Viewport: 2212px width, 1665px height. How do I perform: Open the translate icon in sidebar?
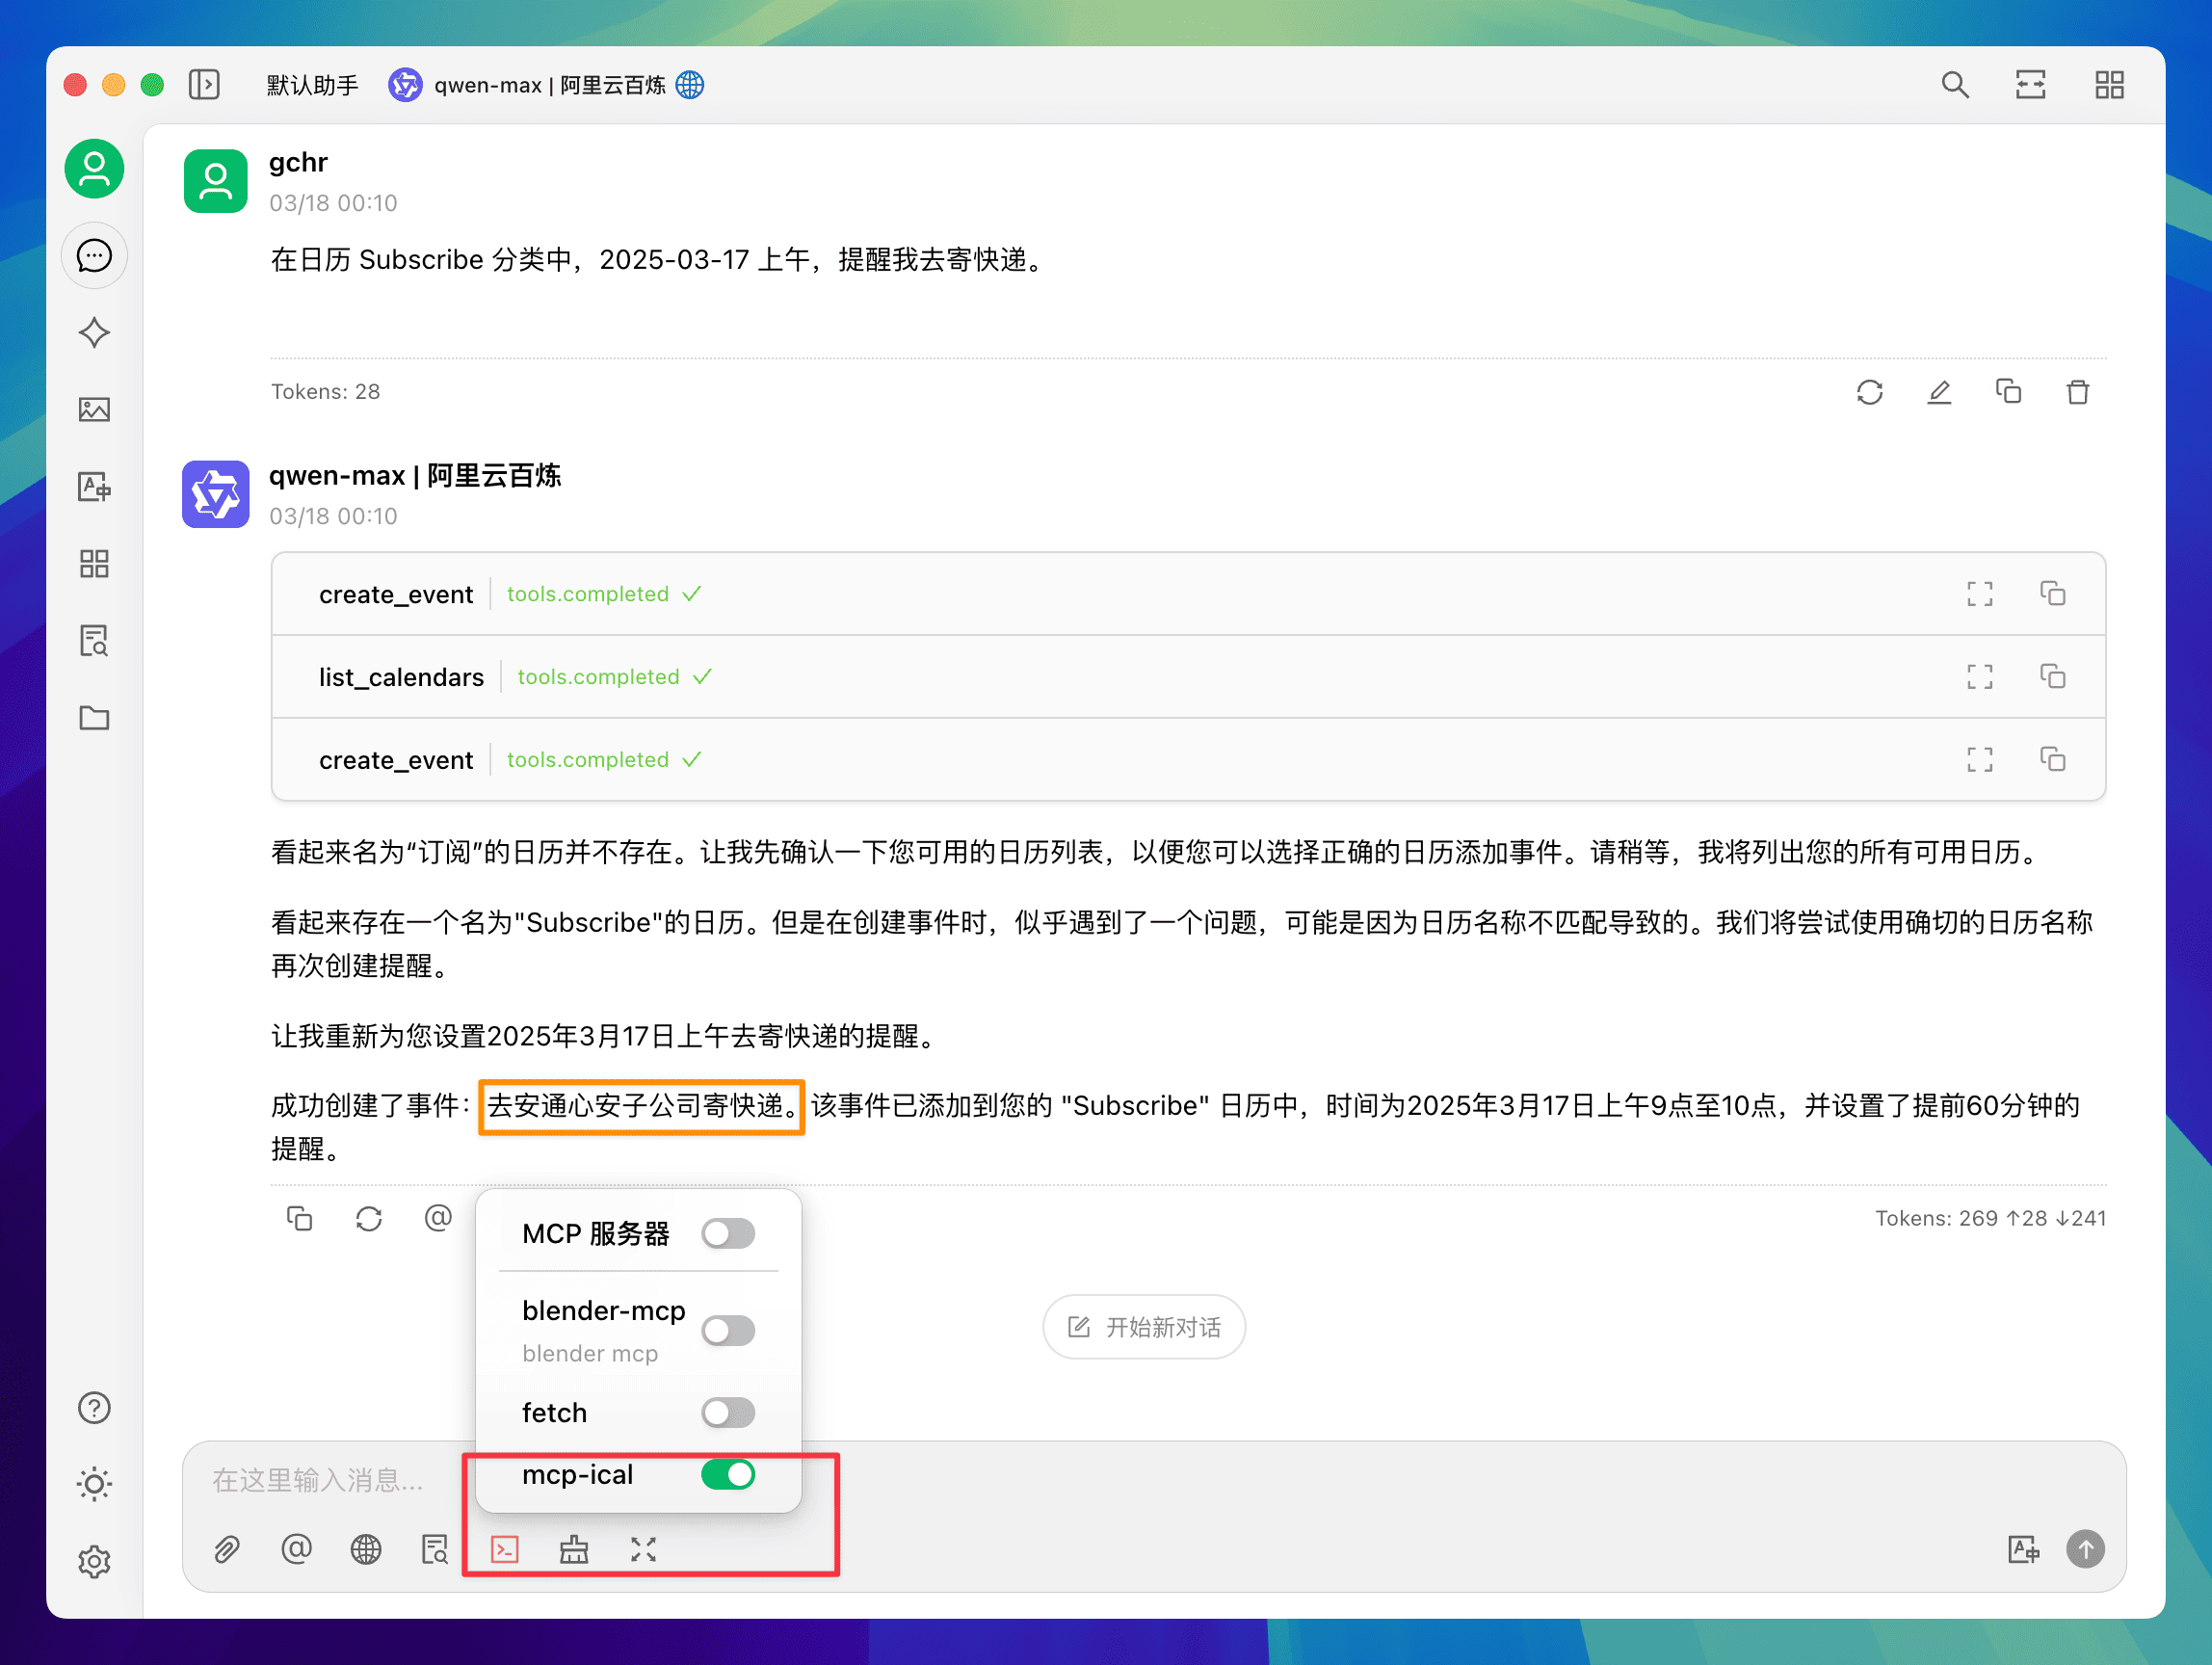point(94,487)
